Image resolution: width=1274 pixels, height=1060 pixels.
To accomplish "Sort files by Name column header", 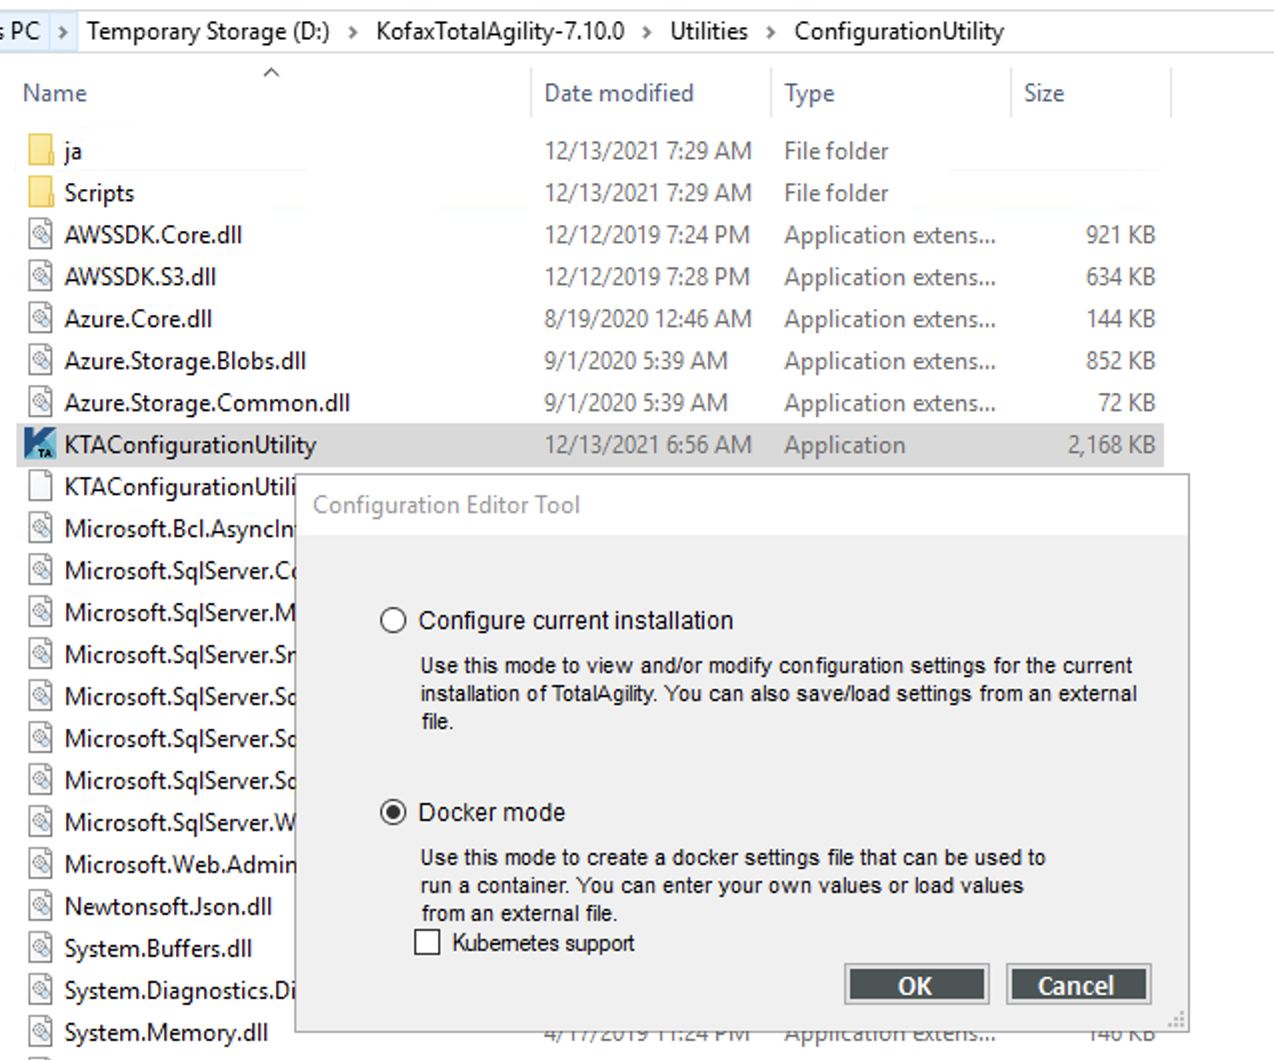I will (x=55, y=93).
